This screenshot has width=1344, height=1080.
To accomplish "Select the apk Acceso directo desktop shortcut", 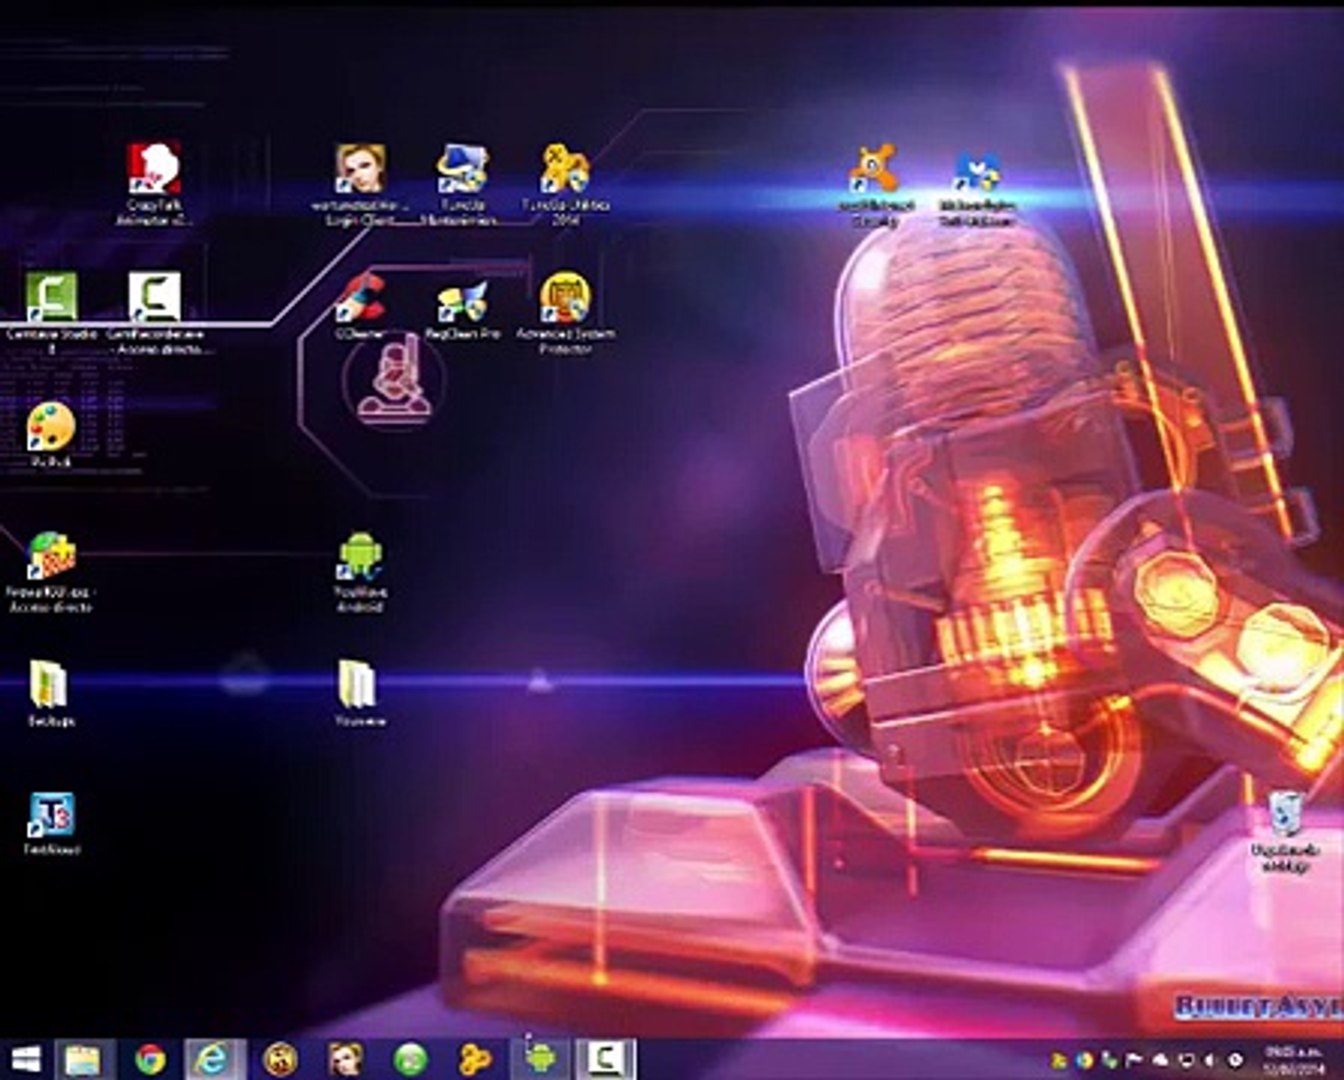I will point(50,571).
